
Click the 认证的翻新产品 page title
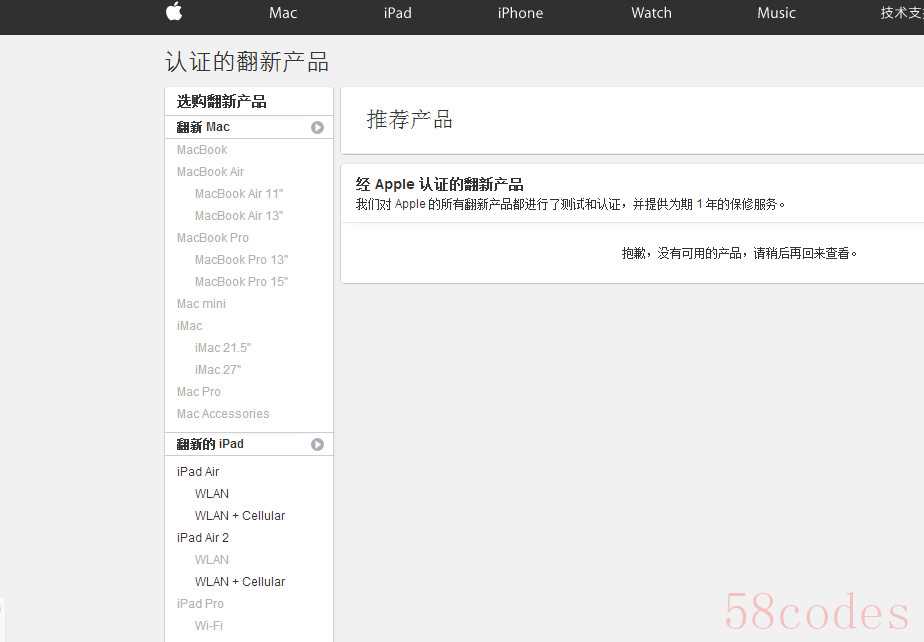(x=247, y=62)
